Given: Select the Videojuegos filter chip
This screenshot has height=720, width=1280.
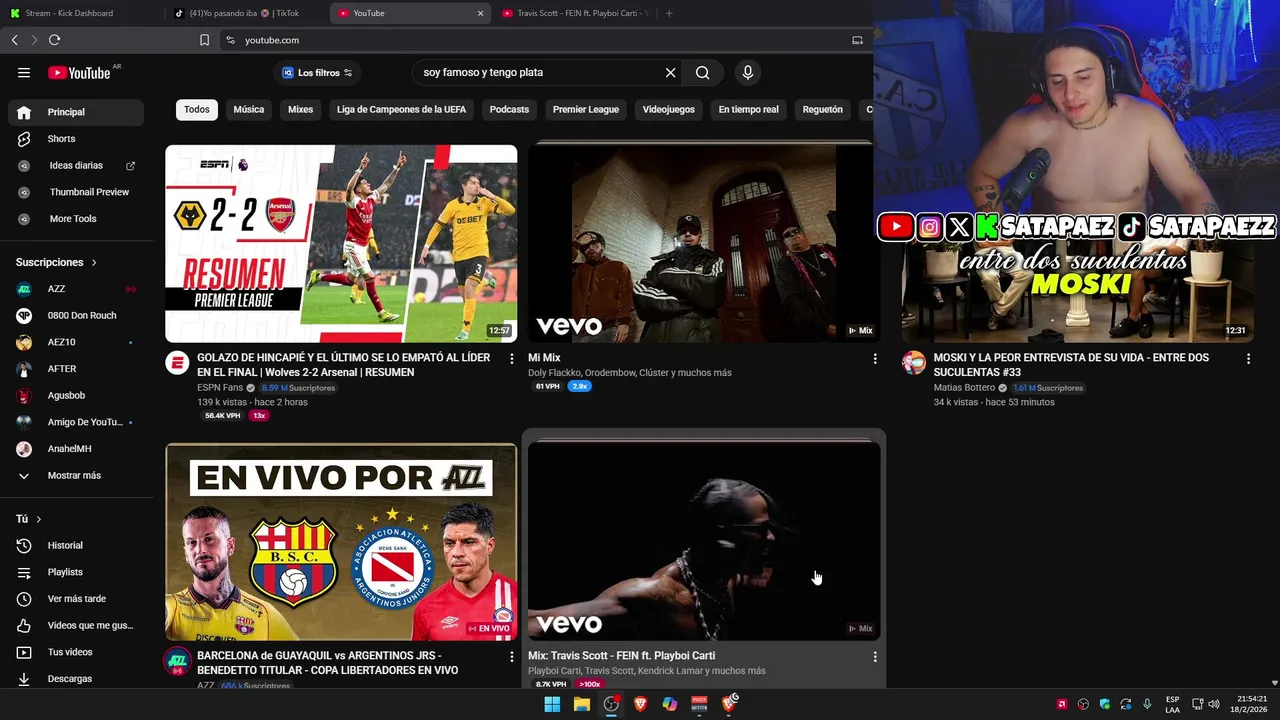Looking at the screenshot, I should (x=669, y=110).
